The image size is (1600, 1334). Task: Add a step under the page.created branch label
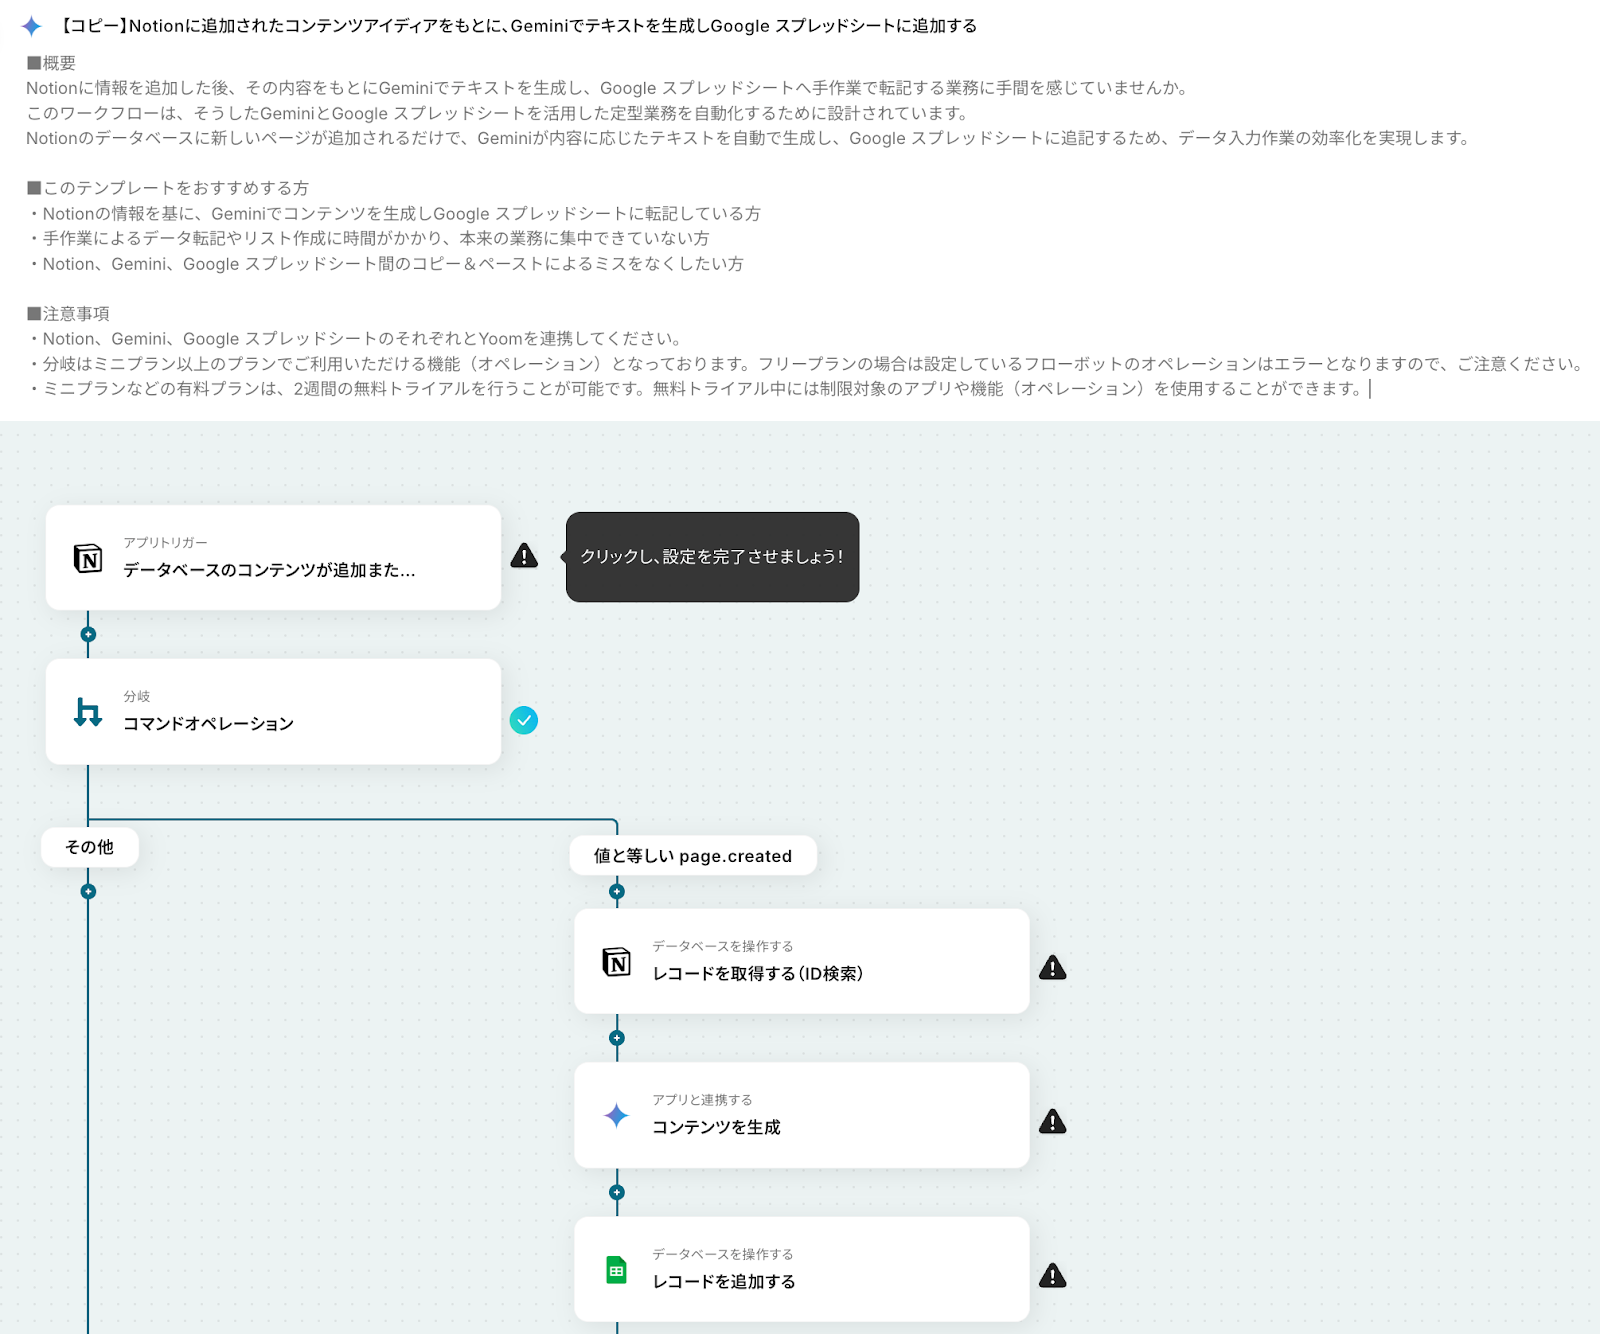[x=617, y=891]
